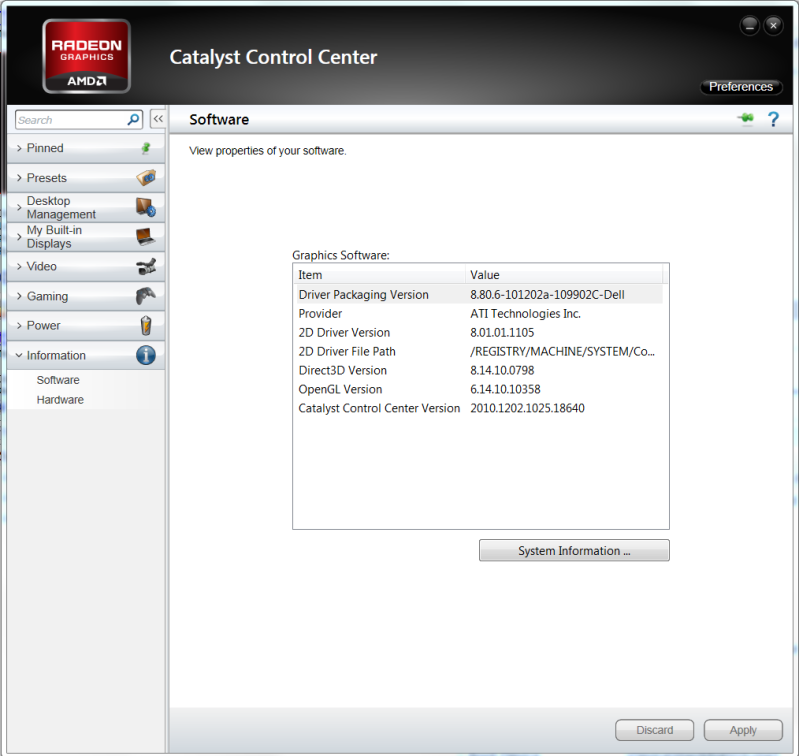This screenshot has height=756, width=799.
Task: Click the value ATI Technologies Inc.
Action: click(525, 313)
